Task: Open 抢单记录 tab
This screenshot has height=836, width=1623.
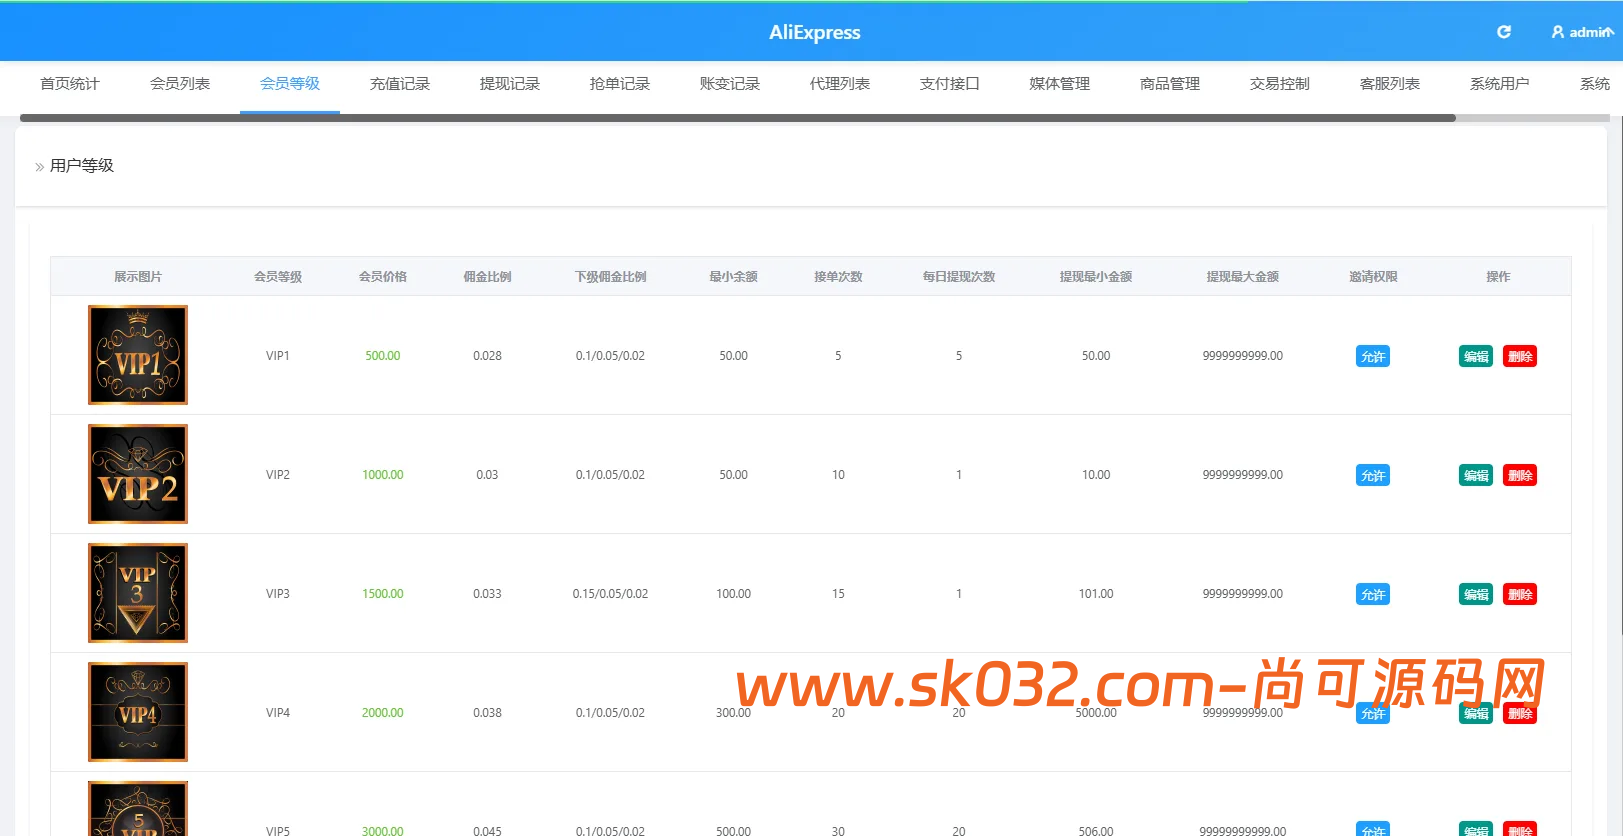Action: pos(620,84)
